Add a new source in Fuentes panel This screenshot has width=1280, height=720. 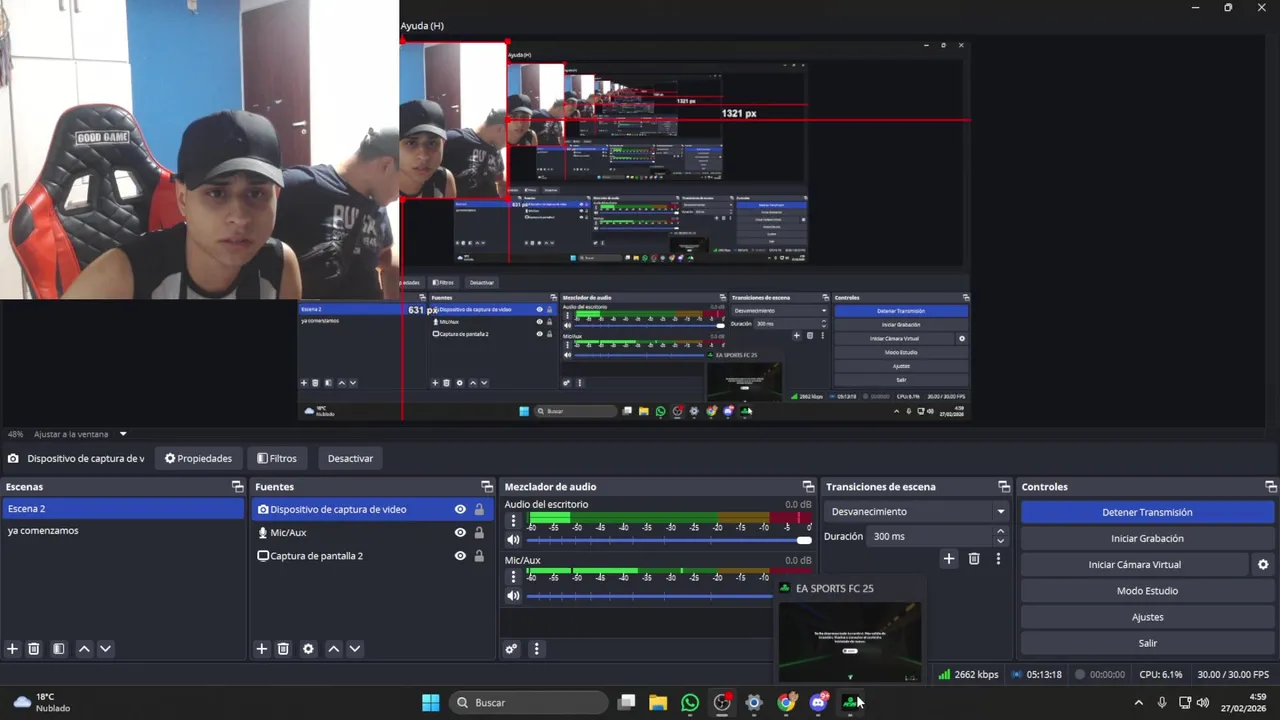tap(262, 649)
